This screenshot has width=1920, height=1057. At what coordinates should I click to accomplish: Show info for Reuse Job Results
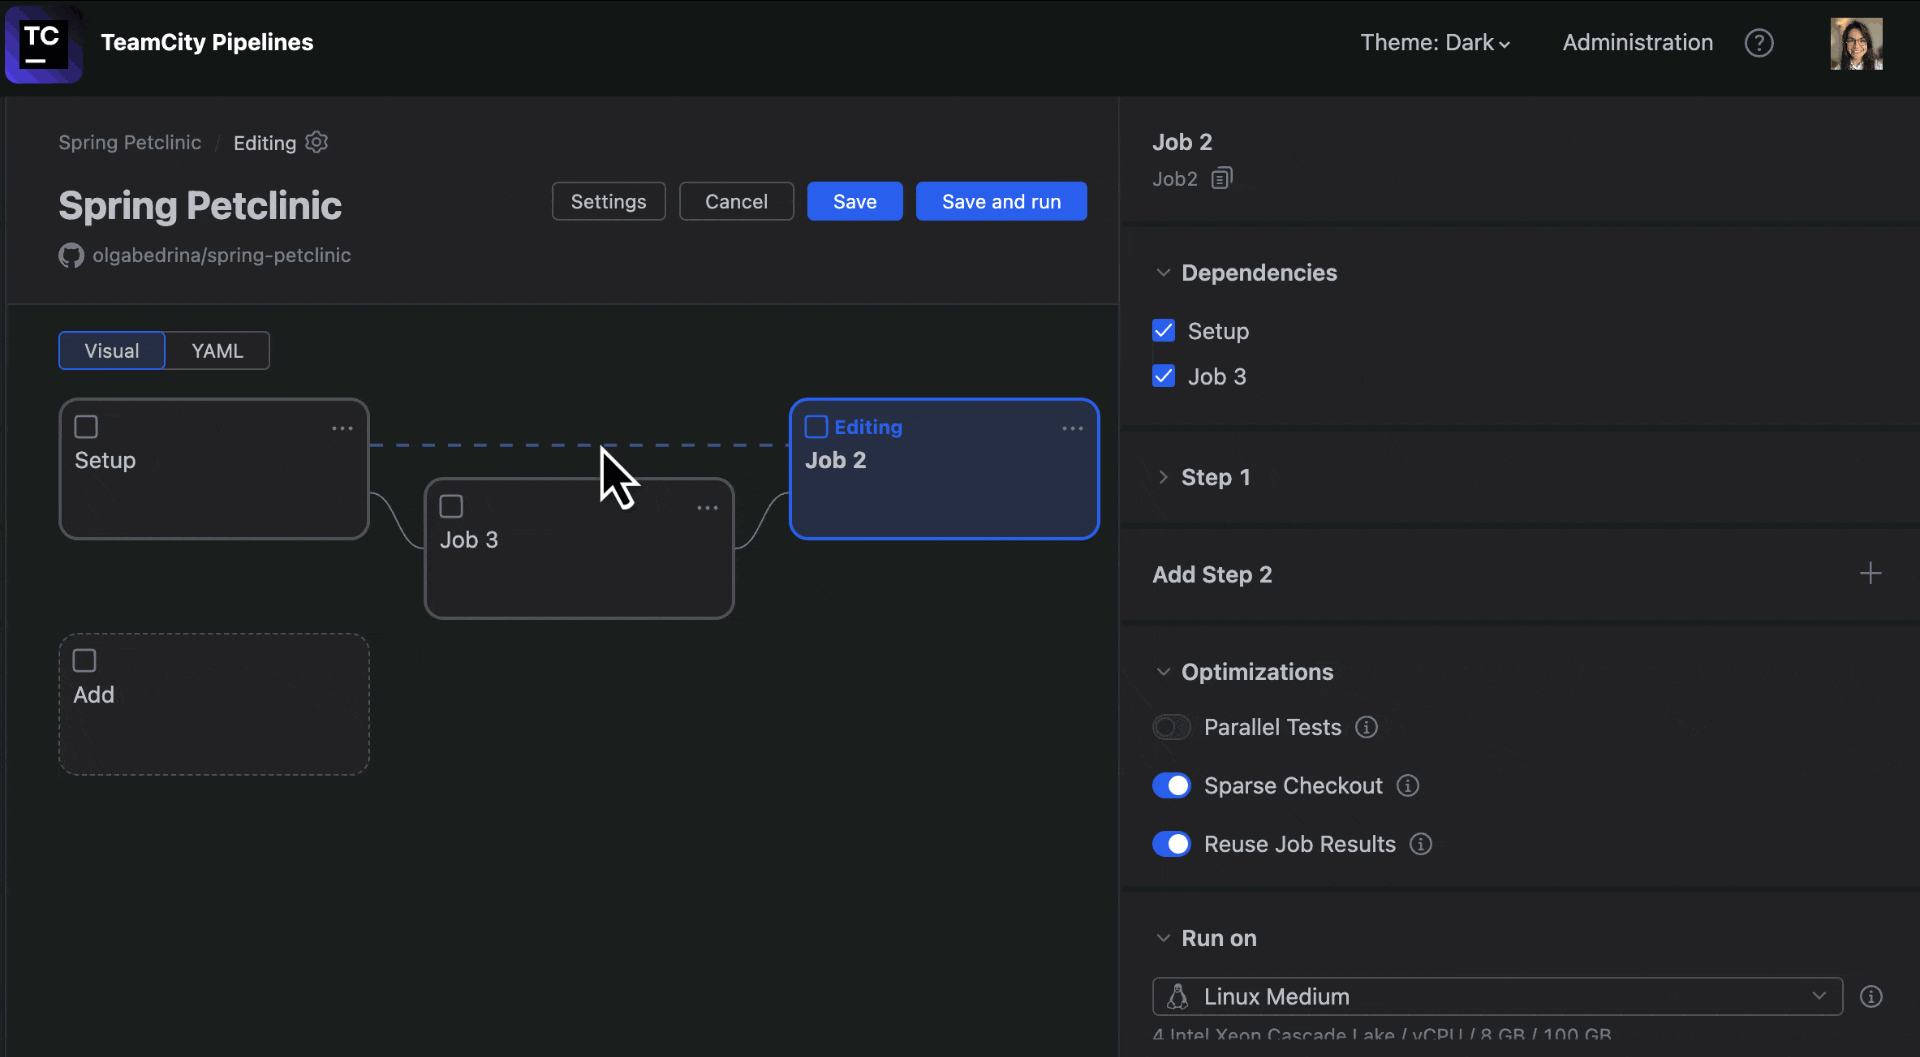[x=1421, y=844]
